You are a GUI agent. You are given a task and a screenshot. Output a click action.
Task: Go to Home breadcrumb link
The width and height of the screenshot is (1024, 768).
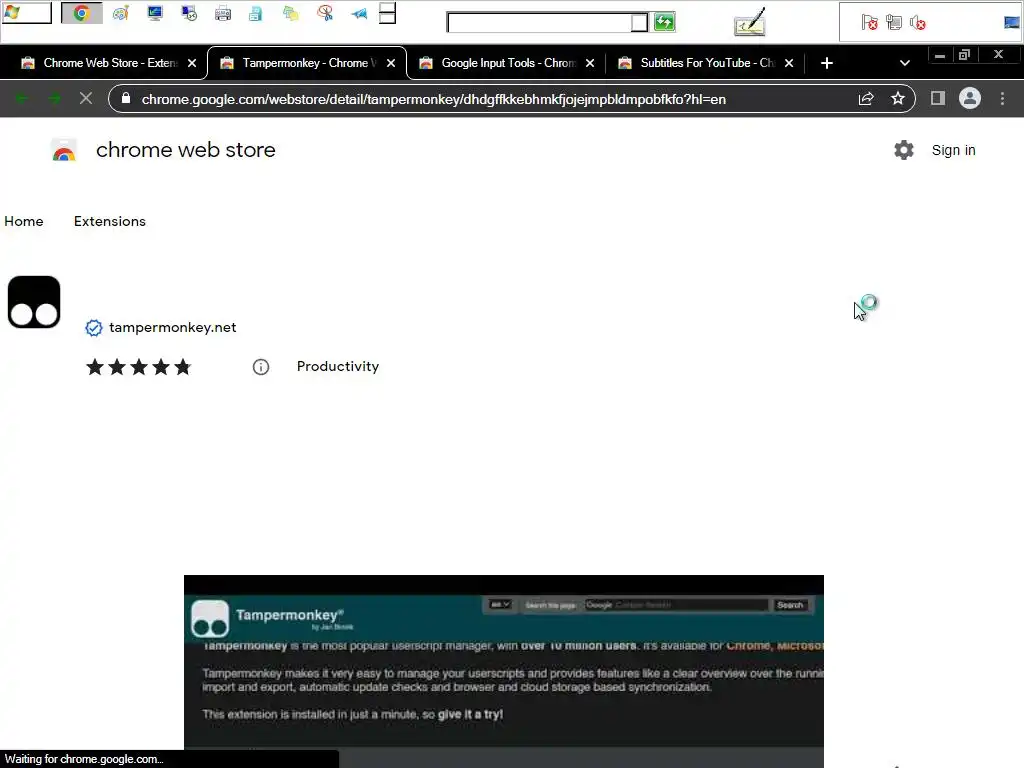24,221
